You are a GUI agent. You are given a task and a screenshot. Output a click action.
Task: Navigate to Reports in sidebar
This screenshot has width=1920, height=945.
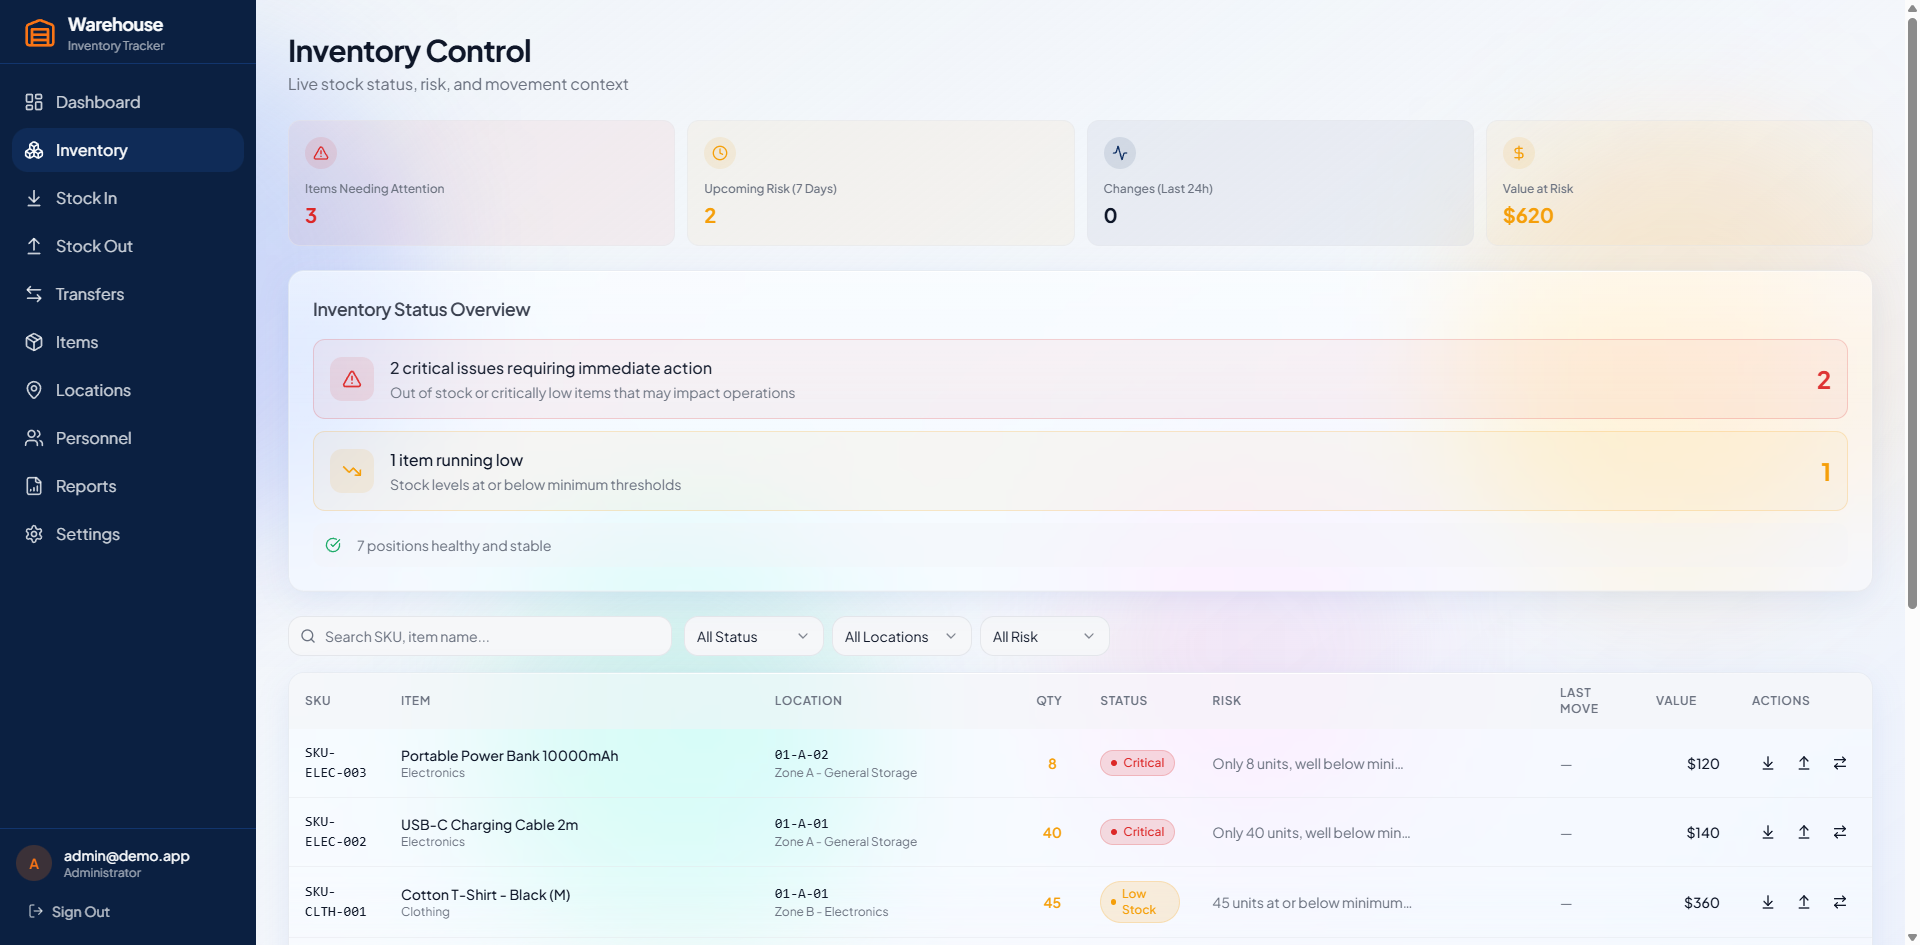point(86,486)
